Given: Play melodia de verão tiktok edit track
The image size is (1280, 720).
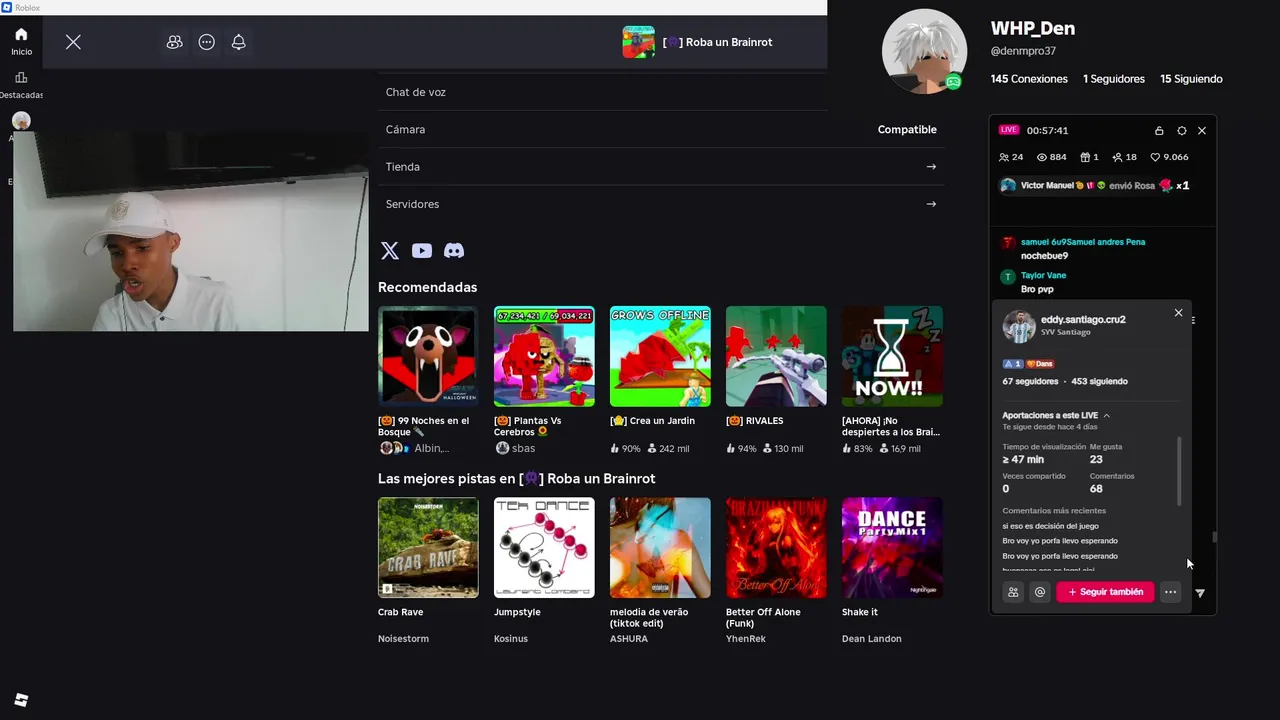Looking at the screenshot, I should (x=660, y=547).
